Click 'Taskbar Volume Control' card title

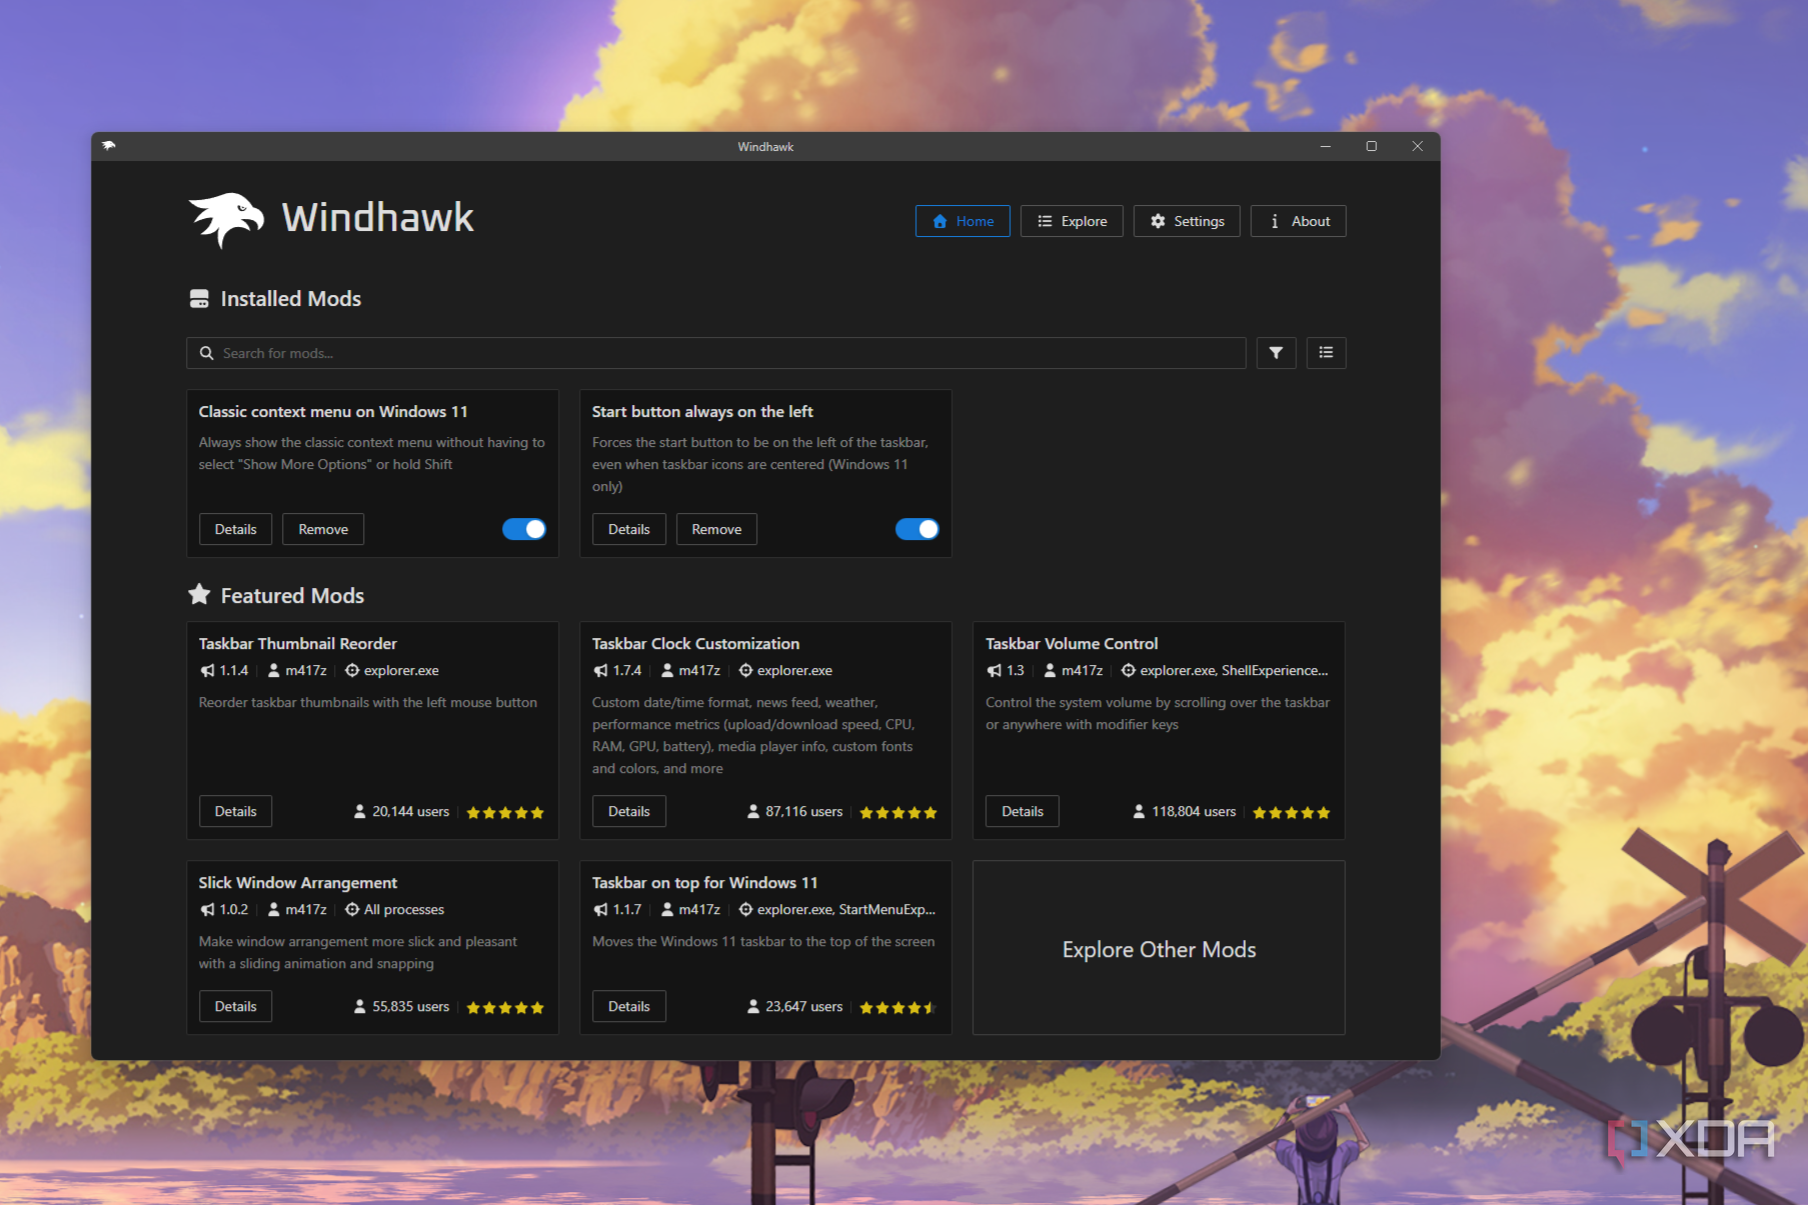[x=1072, y=643]
